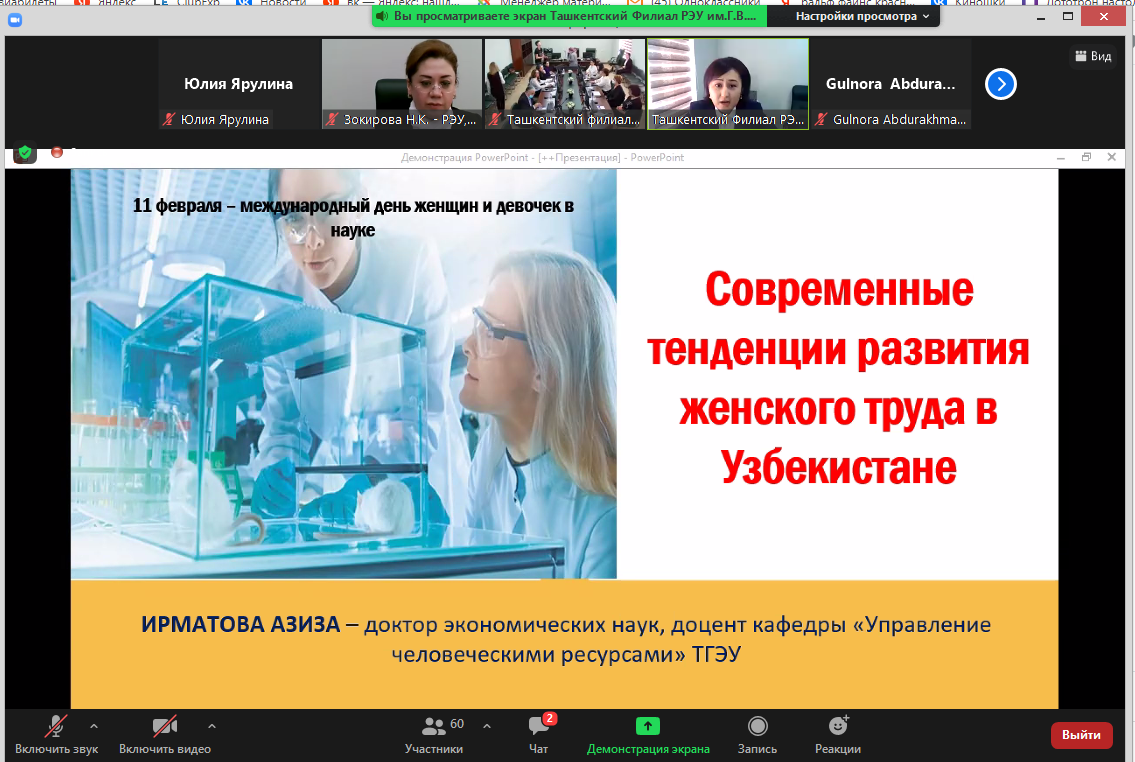Close the PowerPoint slideshow window
This screenshot has width=1135, height=762.
(1112, 157)
